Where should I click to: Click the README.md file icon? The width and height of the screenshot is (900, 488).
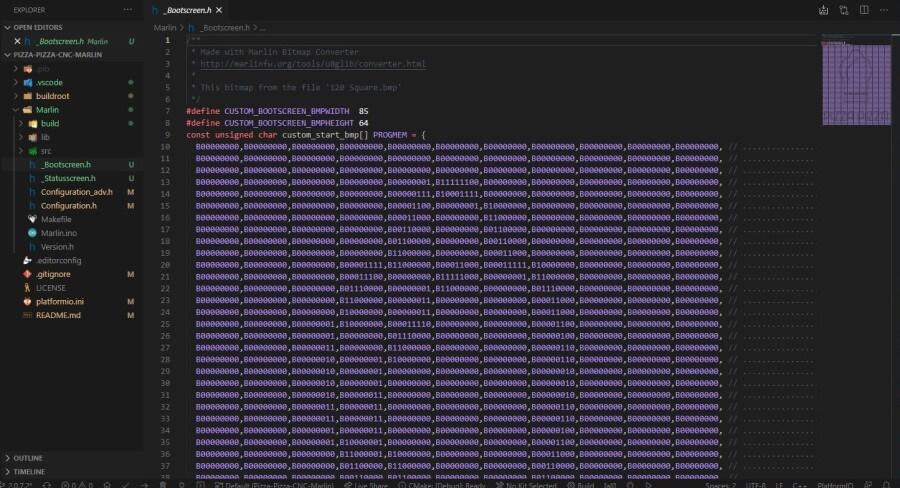pos(27,315)
